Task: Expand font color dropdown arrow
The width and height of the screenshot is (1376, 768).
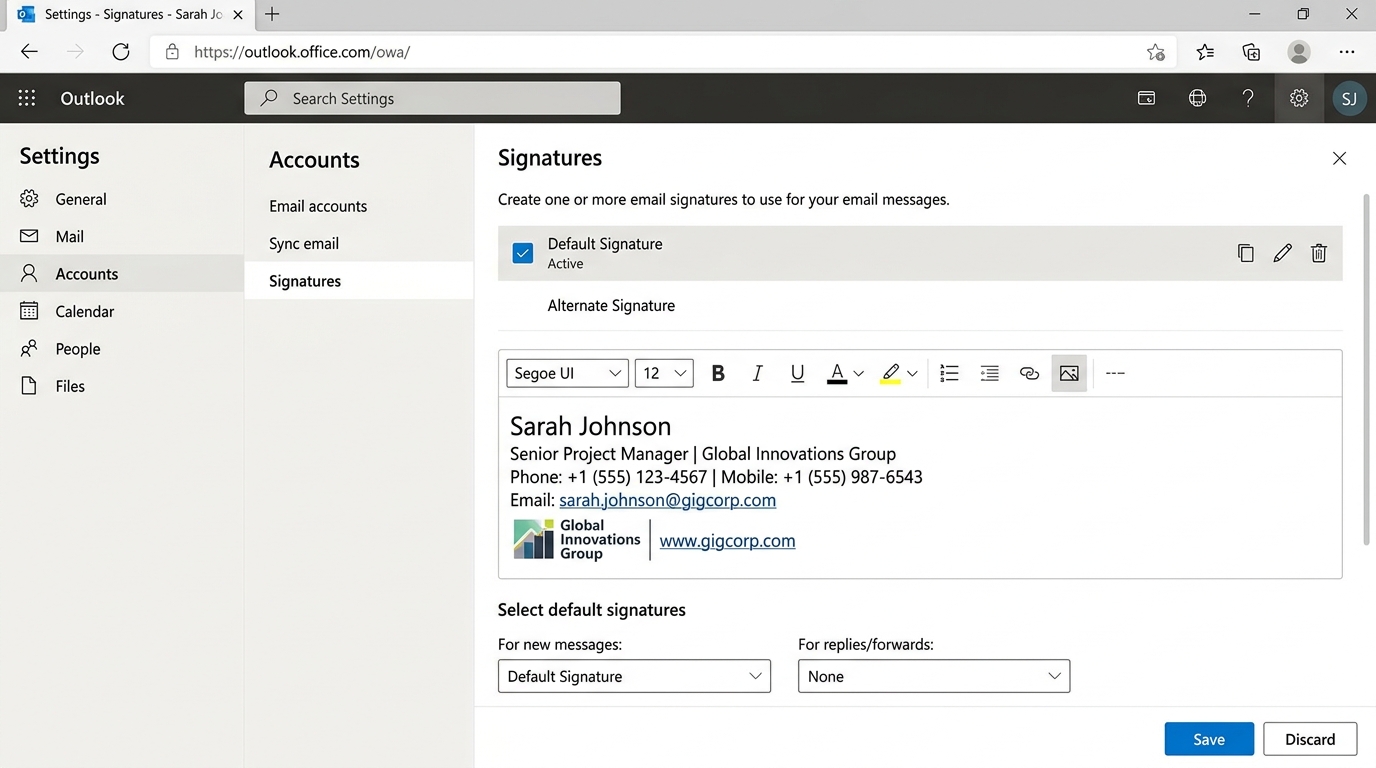Action: pos(859,373)
